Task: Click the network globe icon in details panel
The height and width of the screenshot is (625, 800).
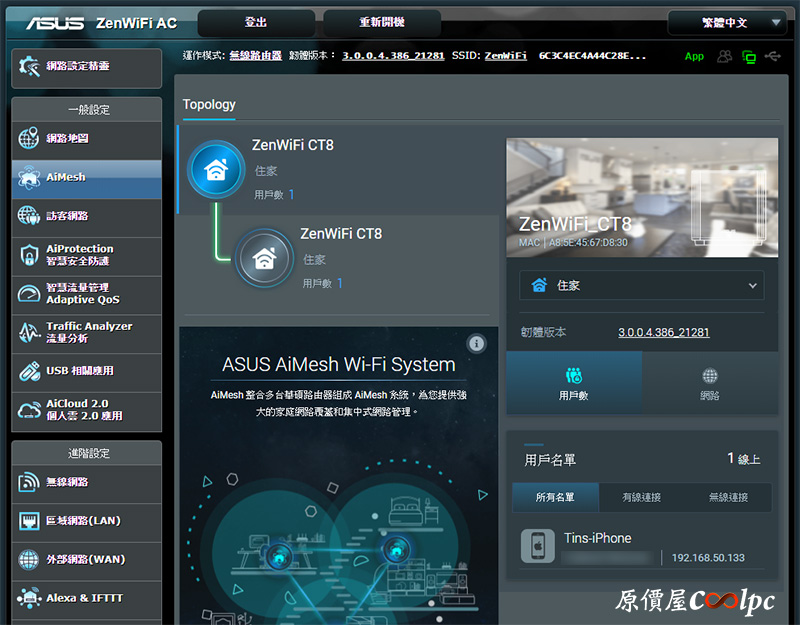Action: click(710, 376)
